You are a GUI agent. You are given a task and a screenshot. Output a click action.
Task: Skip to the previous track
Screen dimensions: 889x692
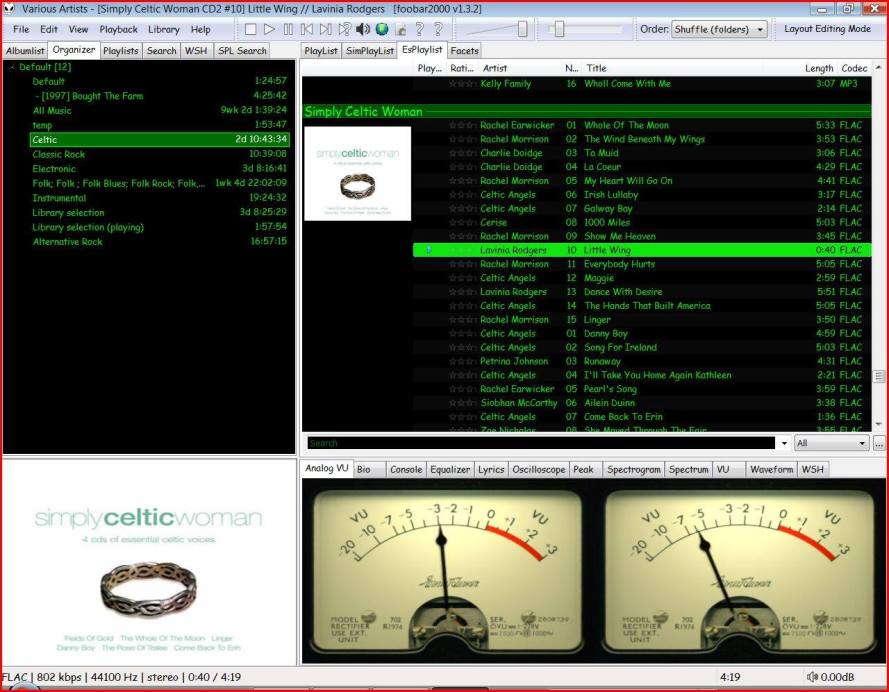pos(307,30)
